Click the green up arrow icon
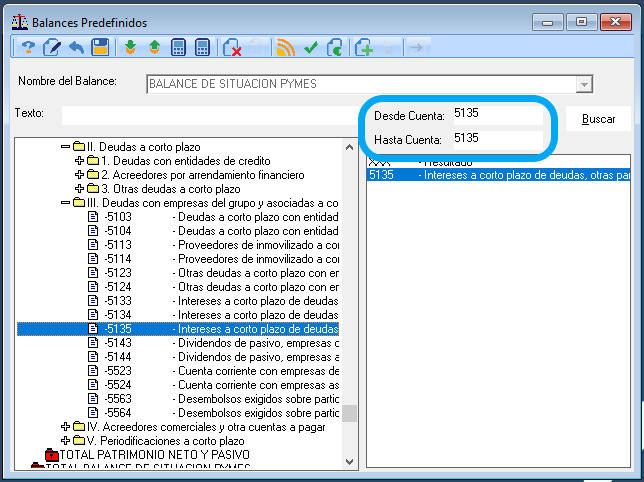The height and width of the screenshot is (482, 644). coord(154,47)
